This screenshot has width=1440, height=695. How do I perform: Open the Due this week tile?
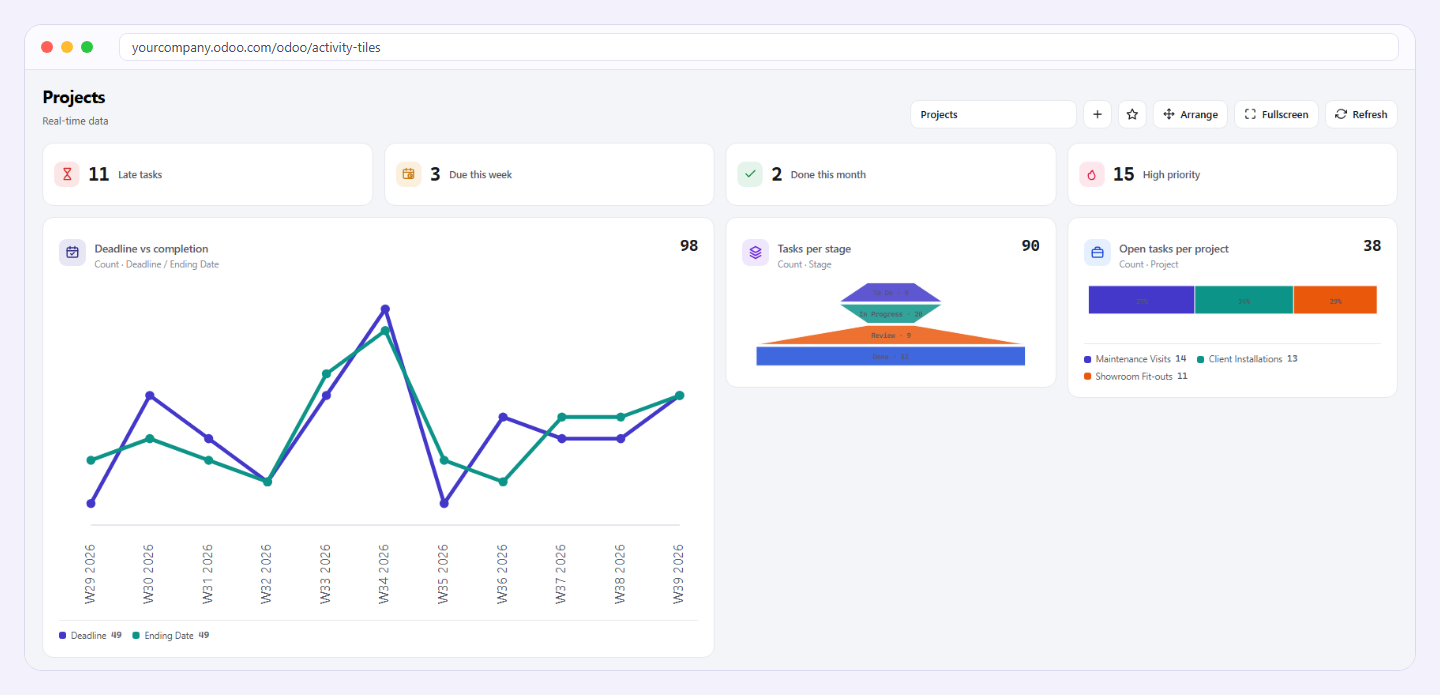coord(549,174)
